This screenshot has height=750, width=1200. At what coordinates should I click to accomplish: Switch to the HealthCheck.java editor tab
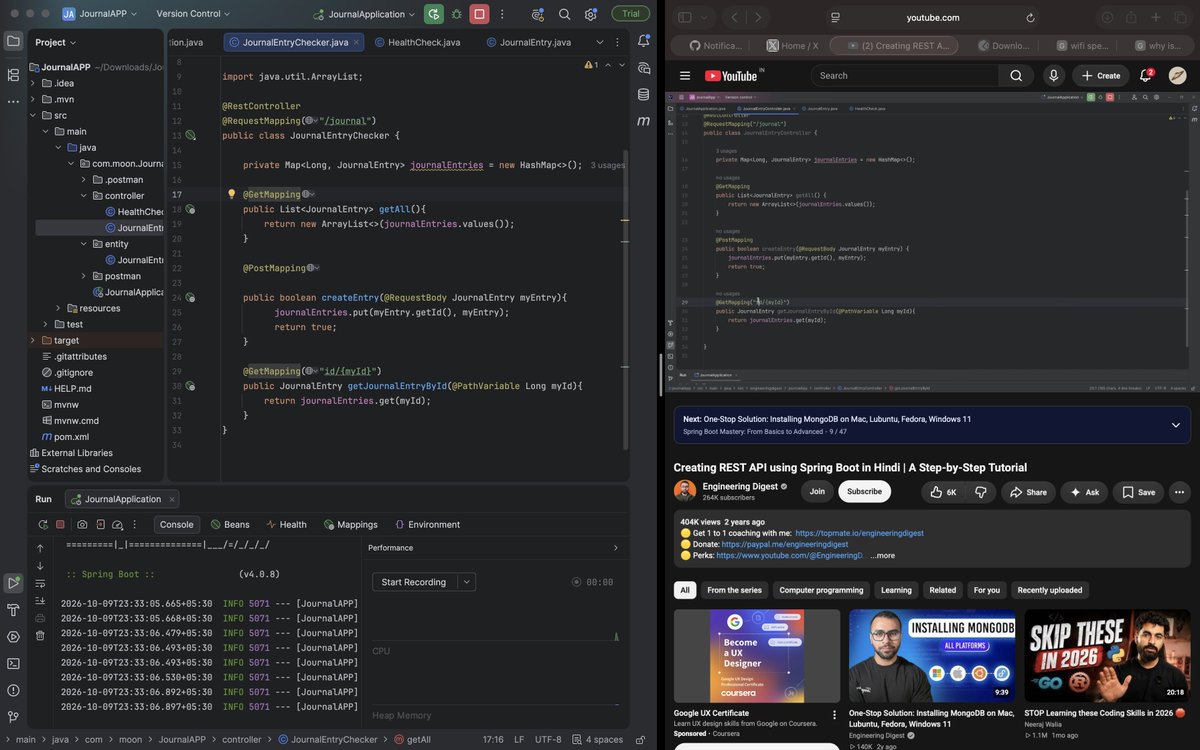[417, 42]
